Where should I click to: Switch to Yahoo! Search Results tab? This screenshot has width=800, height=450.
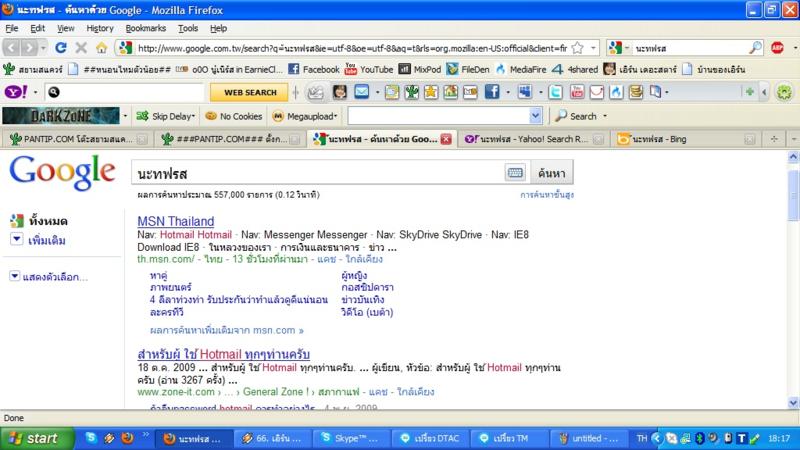pos(534,139)
